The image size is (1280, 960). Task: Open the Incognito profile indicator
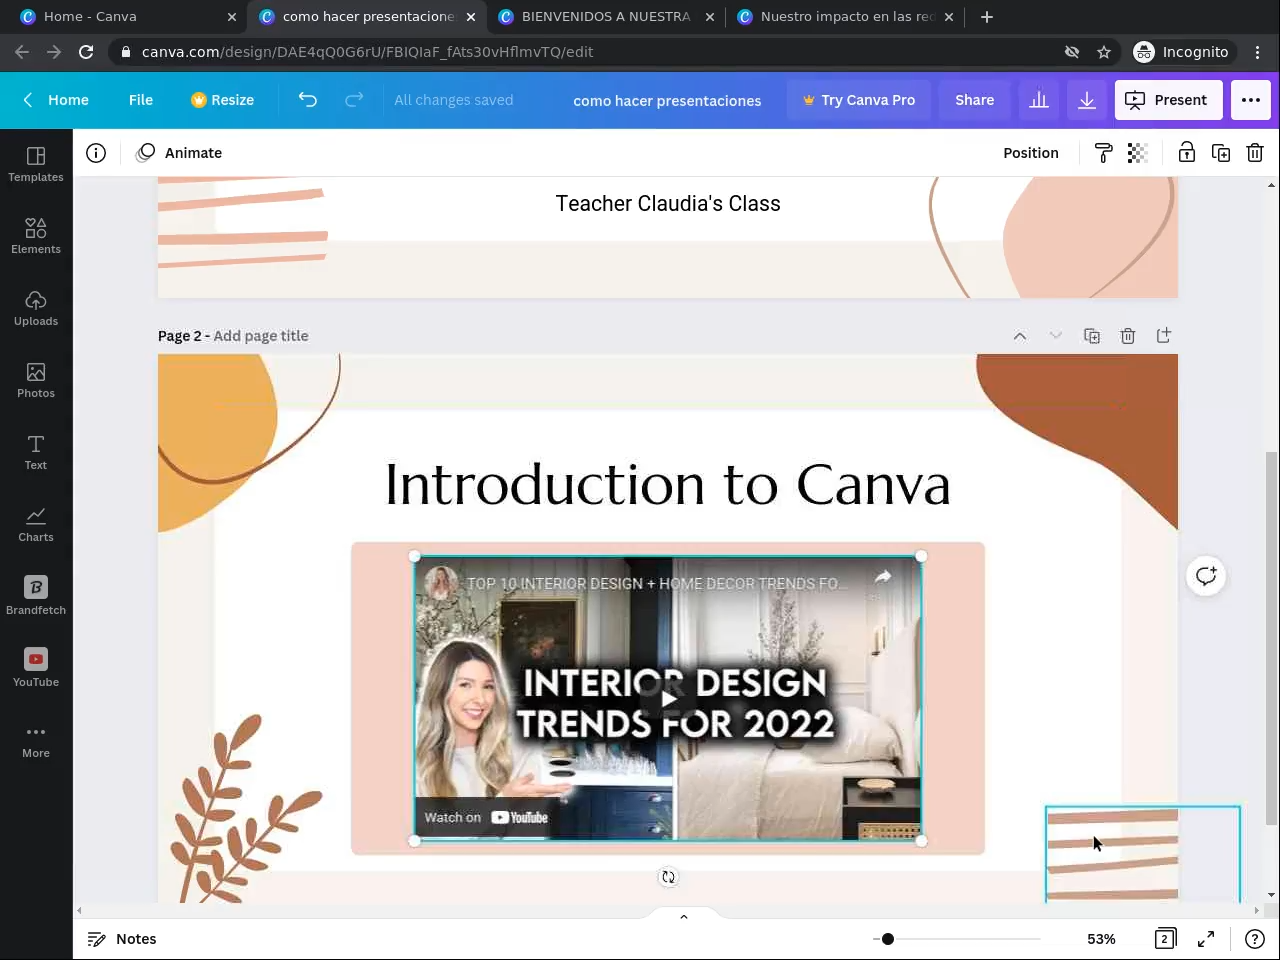1181,52
